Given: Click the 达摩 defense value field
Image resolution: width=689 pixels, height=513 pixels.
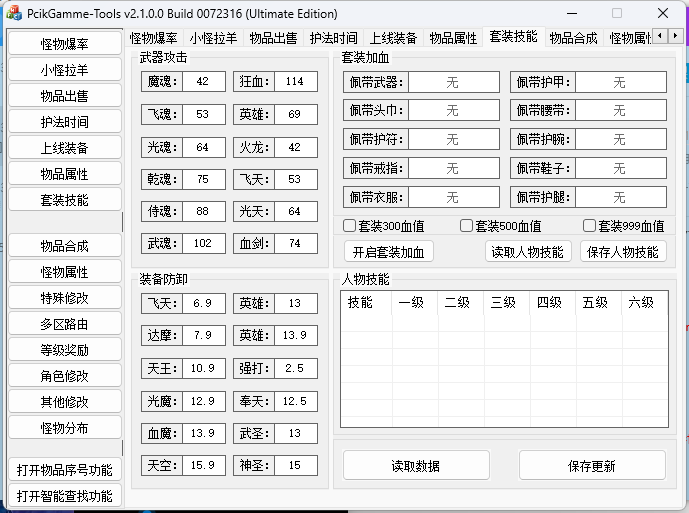Looking at the screenshot, I should click(203, 335).
